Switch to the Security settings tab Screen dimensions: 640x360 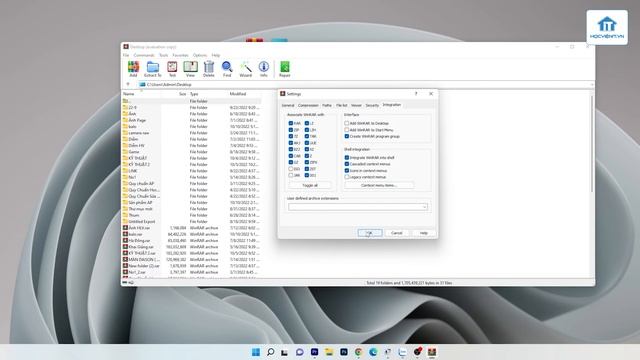pos(372,105)
